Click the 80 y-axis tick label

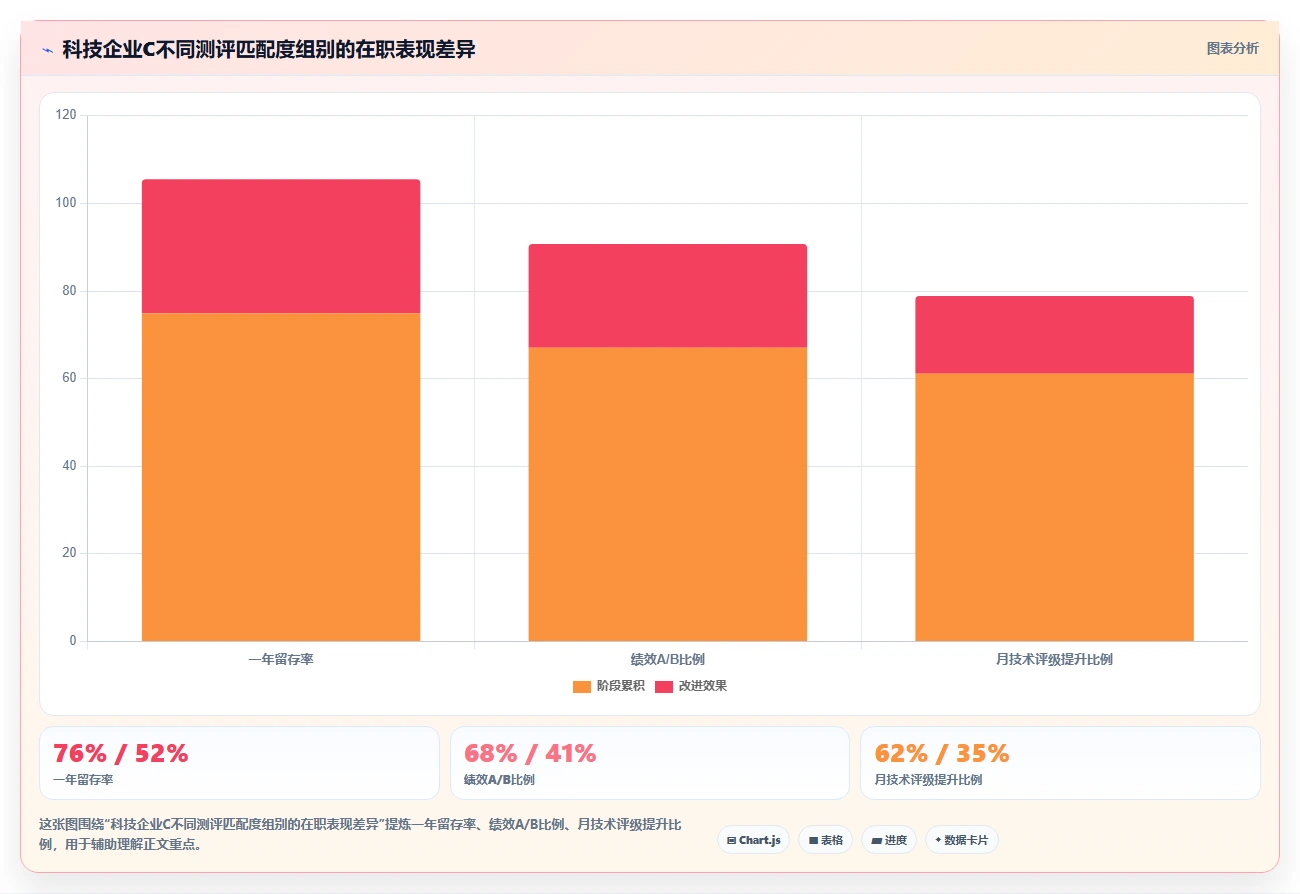69,291
